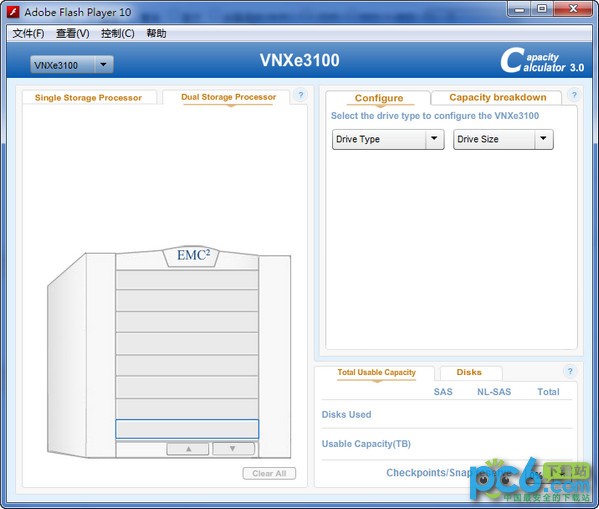Viewport: 599px width, 509px height.
Task: Click 'Select the drive type to configure' text
Action: pyautogui.click(x=435, y=116)
